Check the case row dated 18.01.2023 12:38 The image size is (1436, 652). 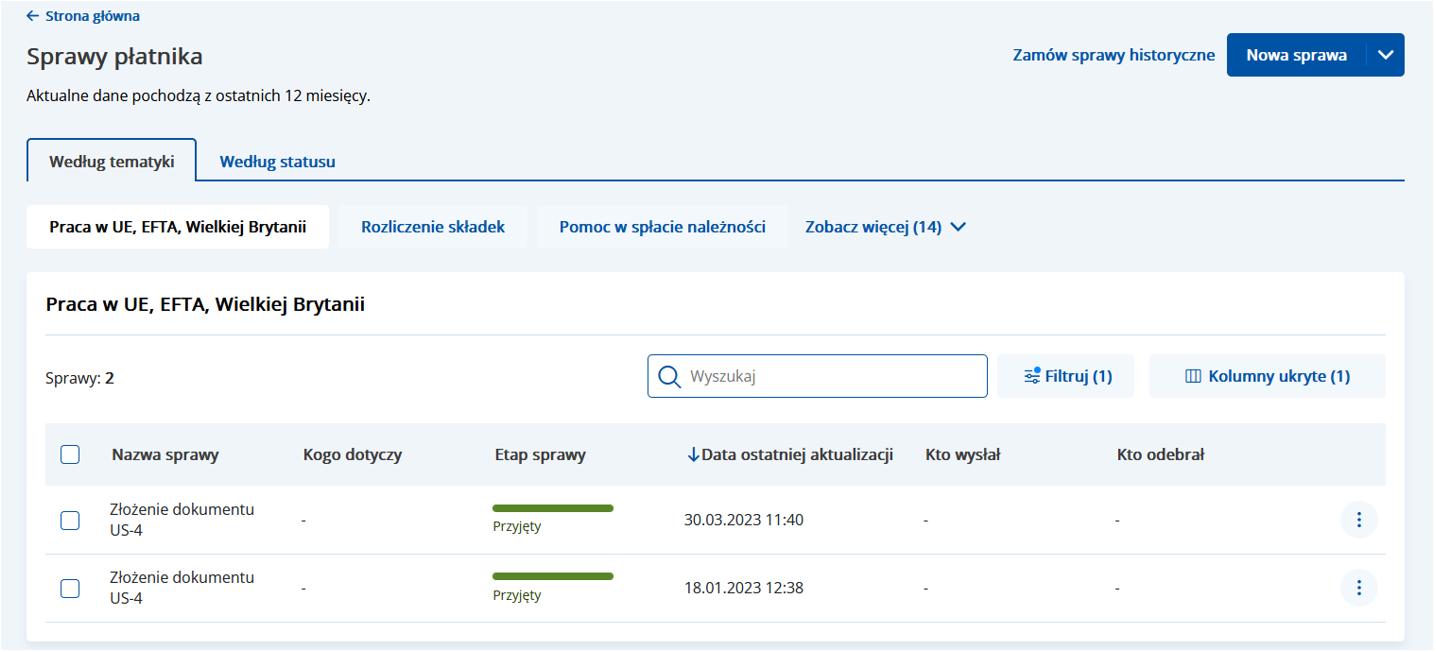[x=70, y=588]
